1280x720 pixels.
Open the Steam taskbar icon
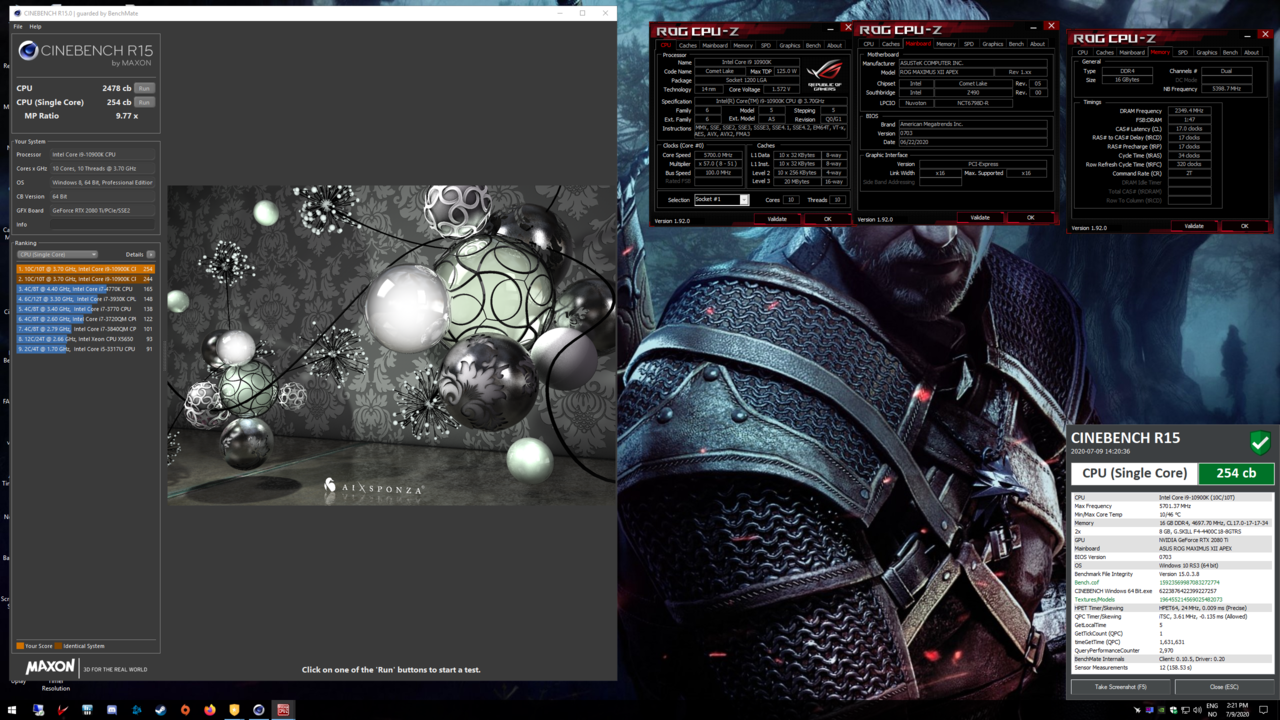[160, 710]
